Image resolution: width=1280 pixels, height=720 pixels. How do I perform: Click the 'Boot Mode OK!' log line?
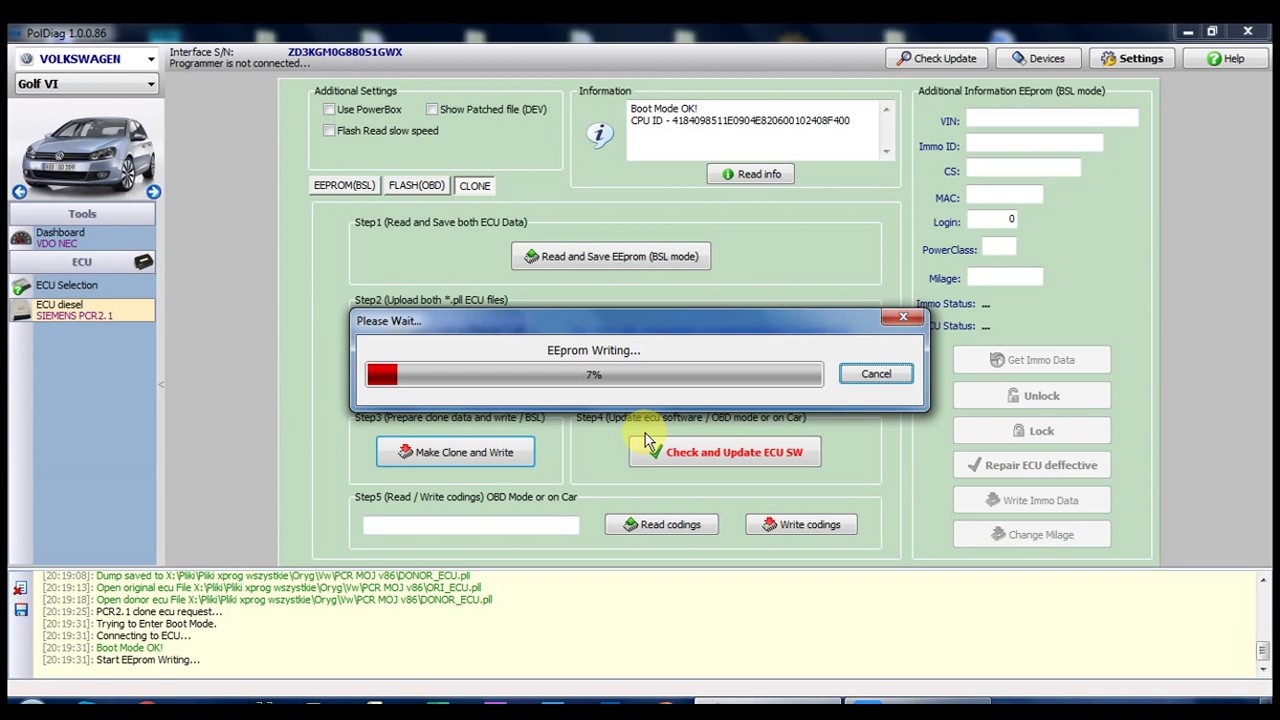[129, 648]
